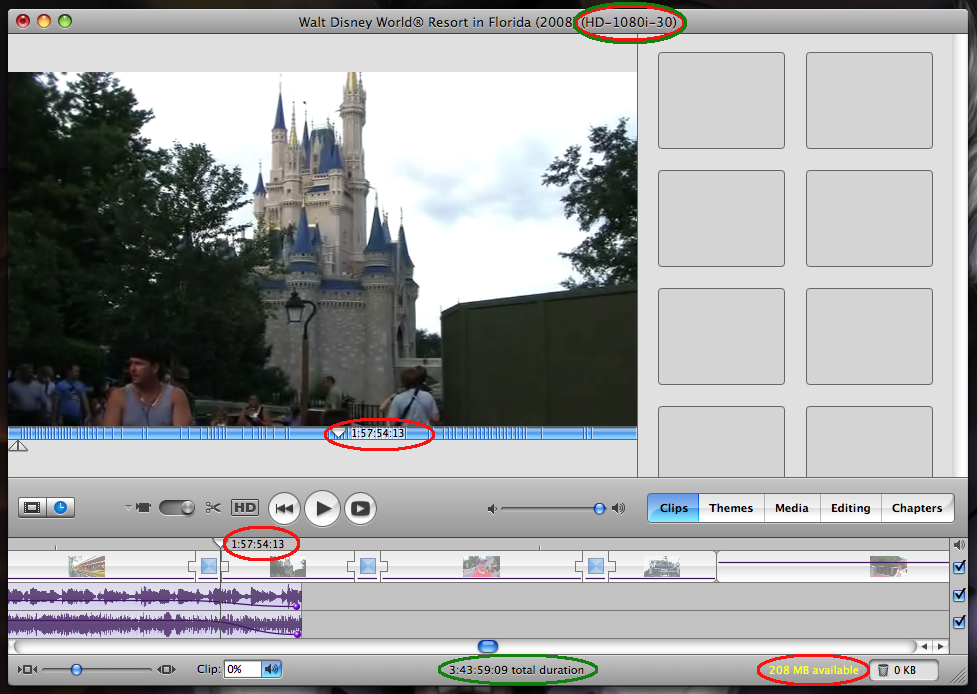The image size is (977, 694).
Task: Click the timeline zoom in icon
Action: [166, 670]
